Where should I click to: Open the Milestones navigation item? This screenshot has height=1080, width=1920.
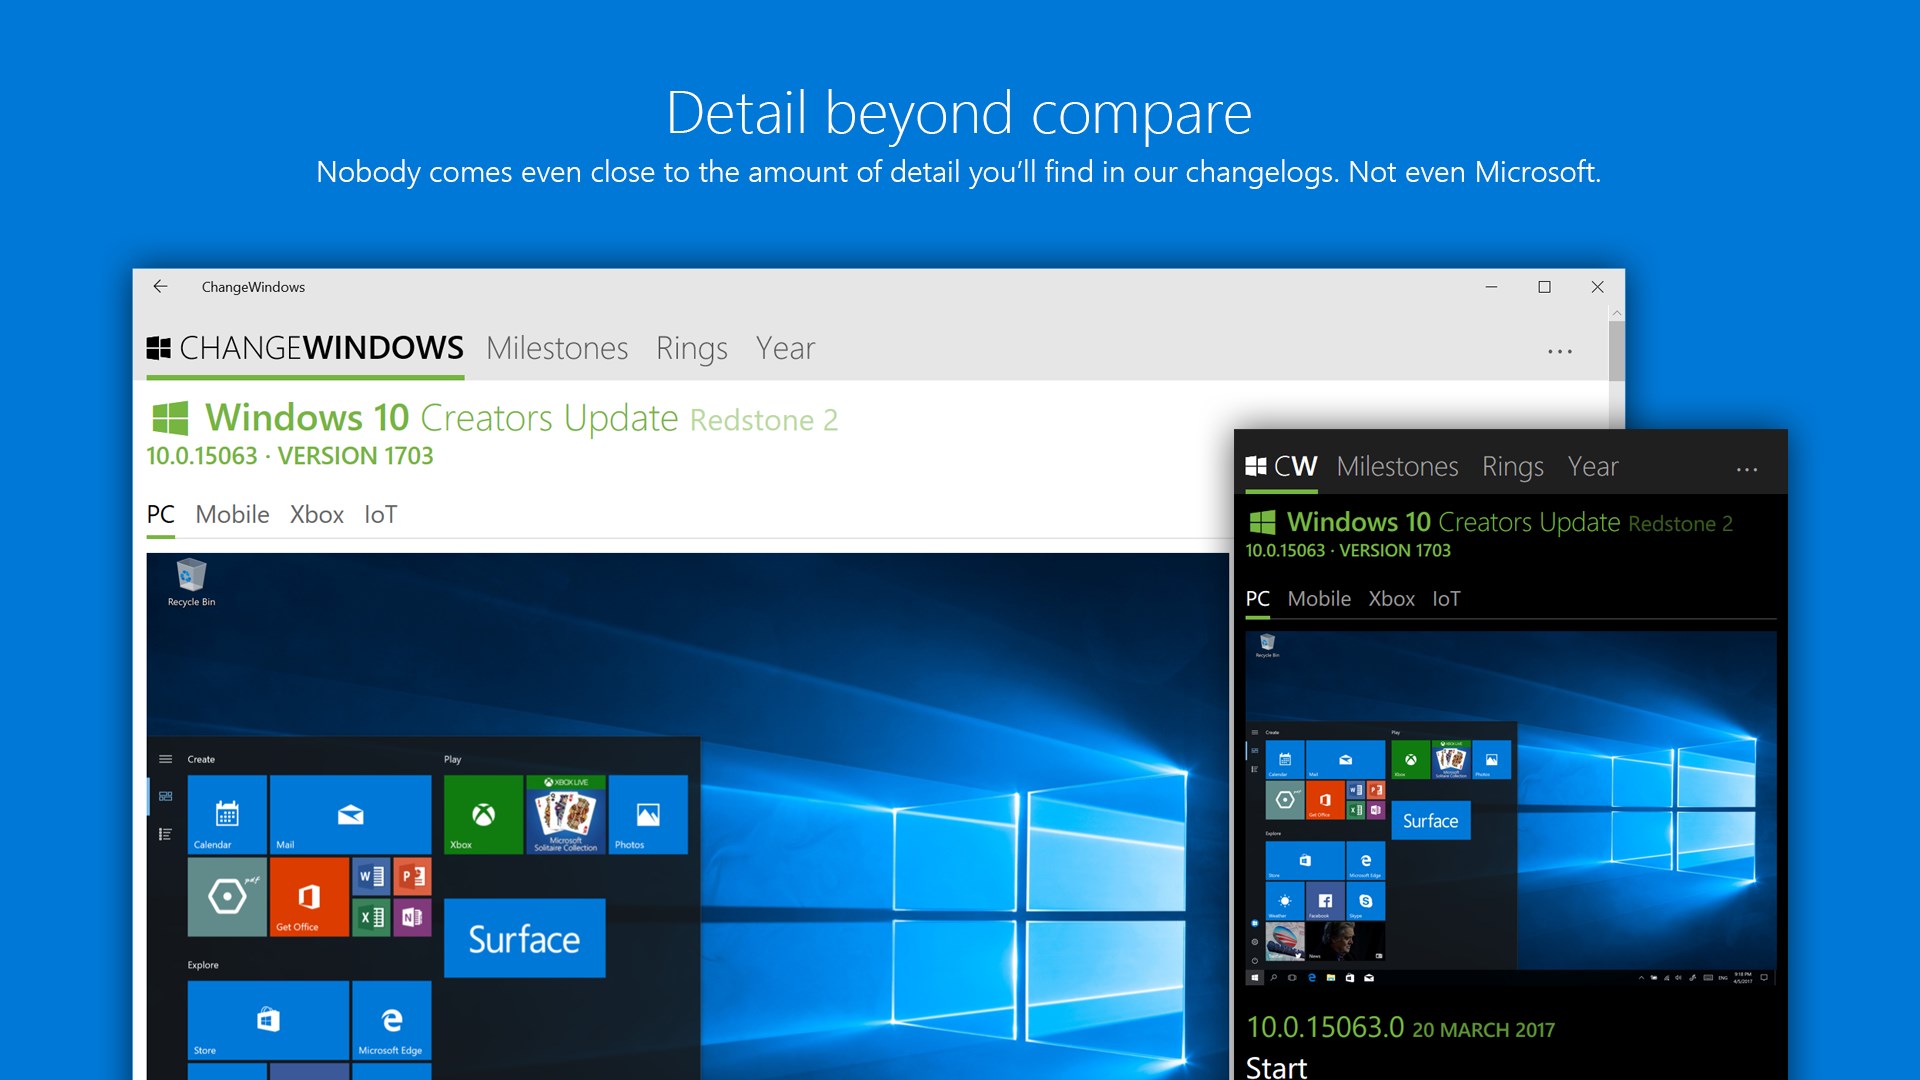(x=557, y=348)
